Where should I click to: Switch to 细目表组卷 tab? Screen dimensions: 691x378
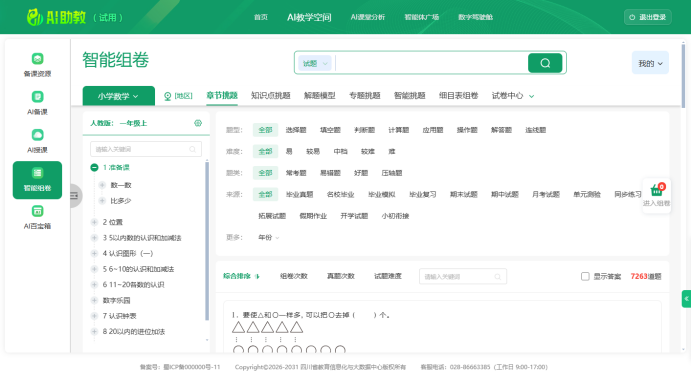point(458,96)
